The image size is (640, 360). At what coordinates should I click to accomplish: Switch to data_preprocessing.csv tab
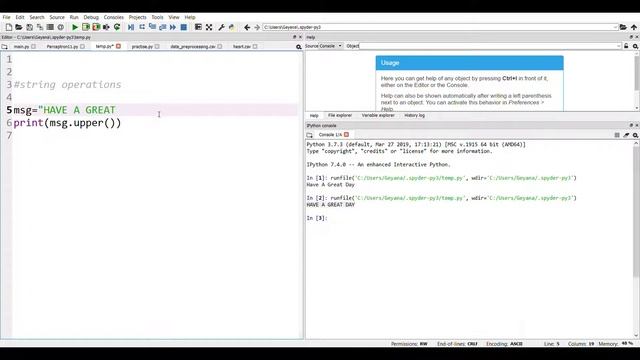(x=193, y=47)
